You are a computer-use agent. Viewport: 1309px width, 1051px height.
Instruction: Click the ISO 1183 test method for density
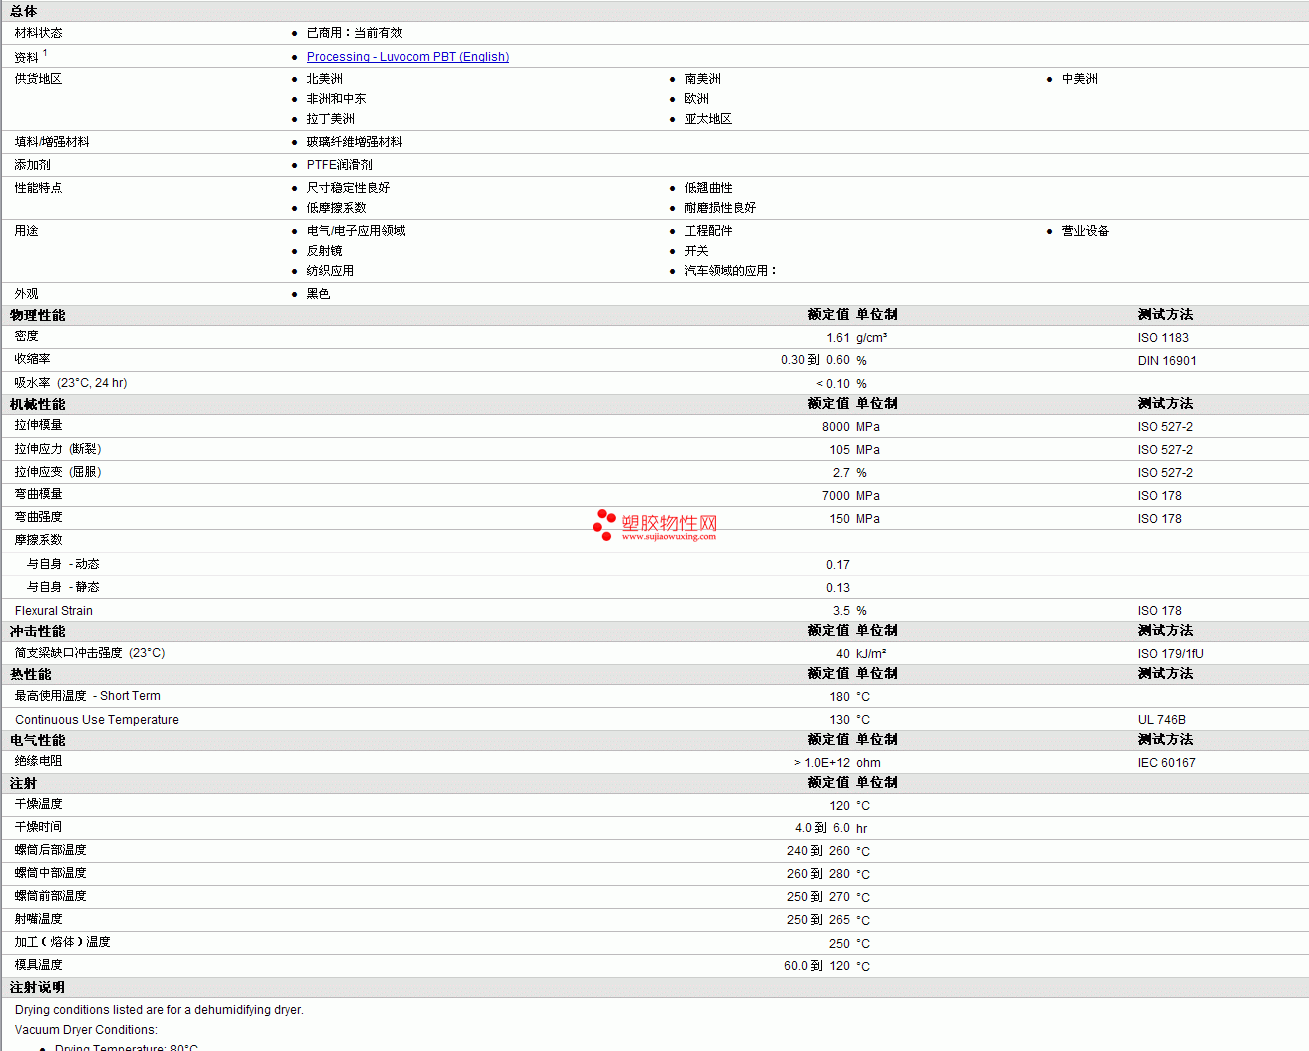(x=1163, y=338)
